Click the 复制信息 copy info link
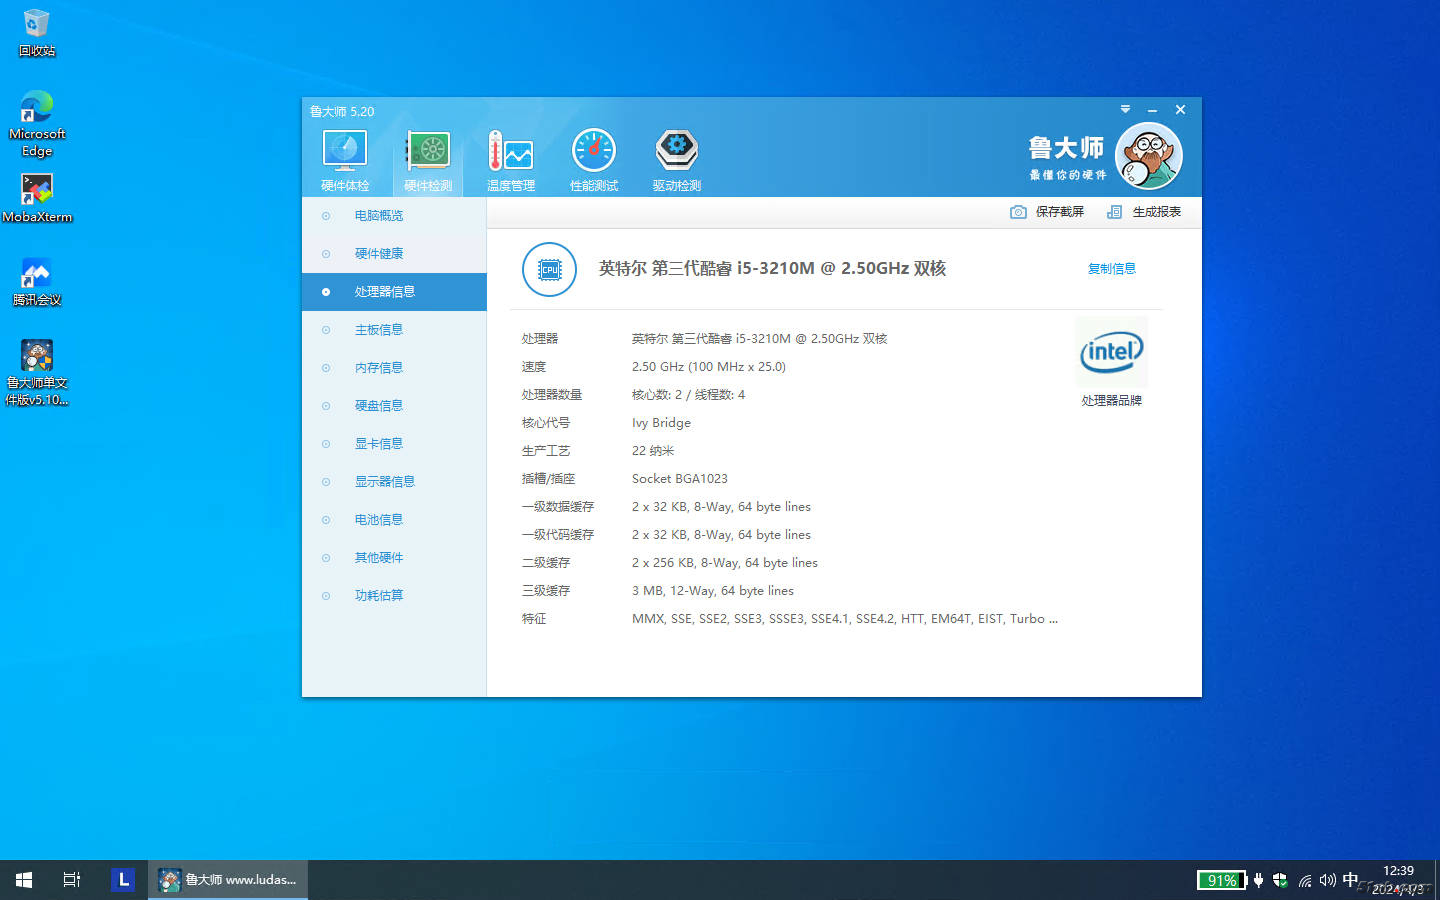 pyautogui.click(x=1111, y=269)
